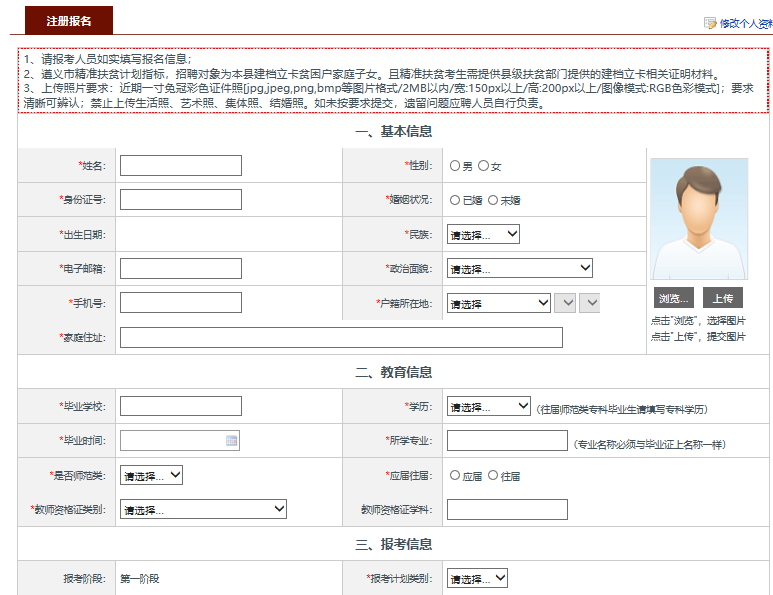Click the 修改个人资料 edit icon
This screenshot has height=595, width=773.
(710, 23)
